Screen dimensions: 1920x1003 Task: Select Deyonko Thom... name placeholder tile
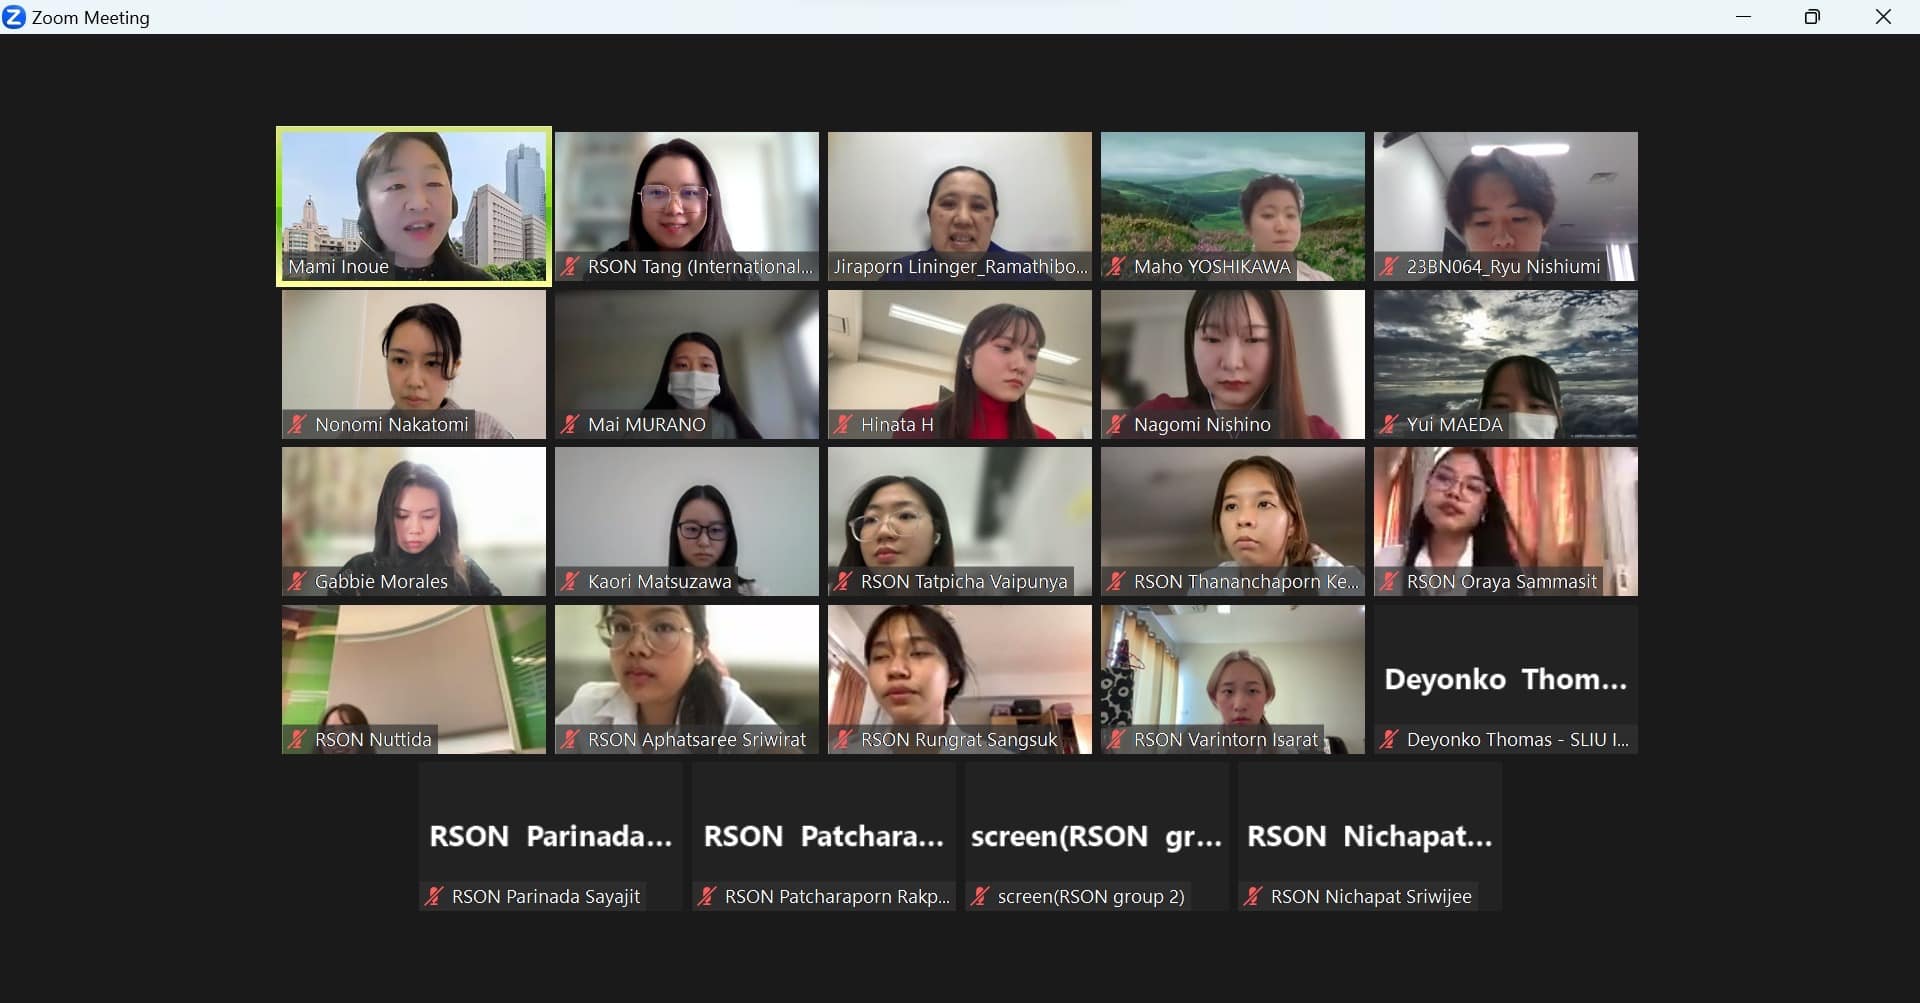(1506, 679)
